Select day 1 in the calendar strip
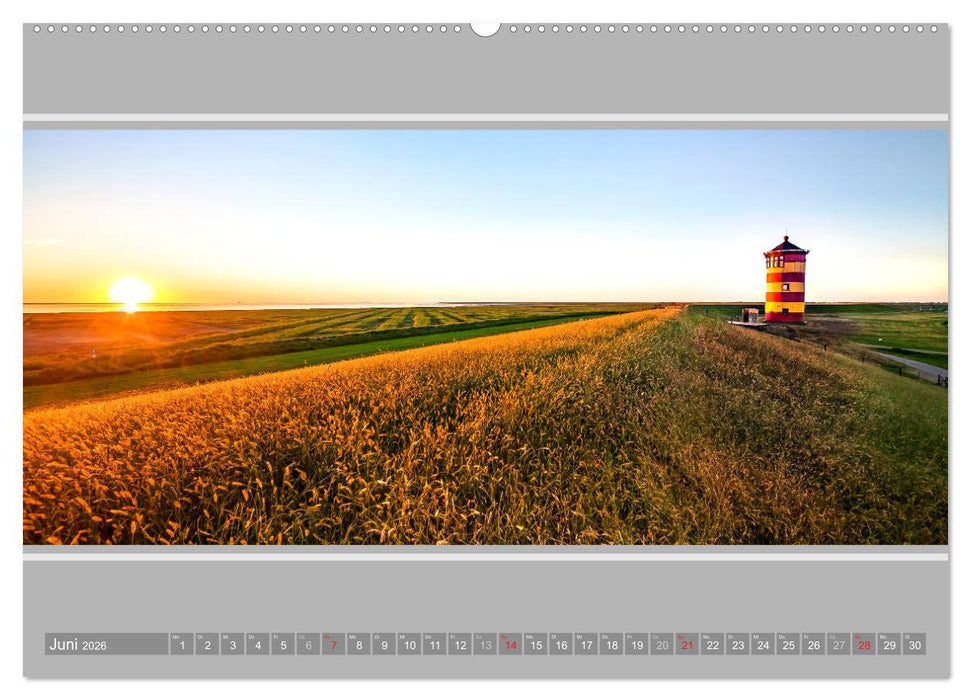 (x=181, y=645)
